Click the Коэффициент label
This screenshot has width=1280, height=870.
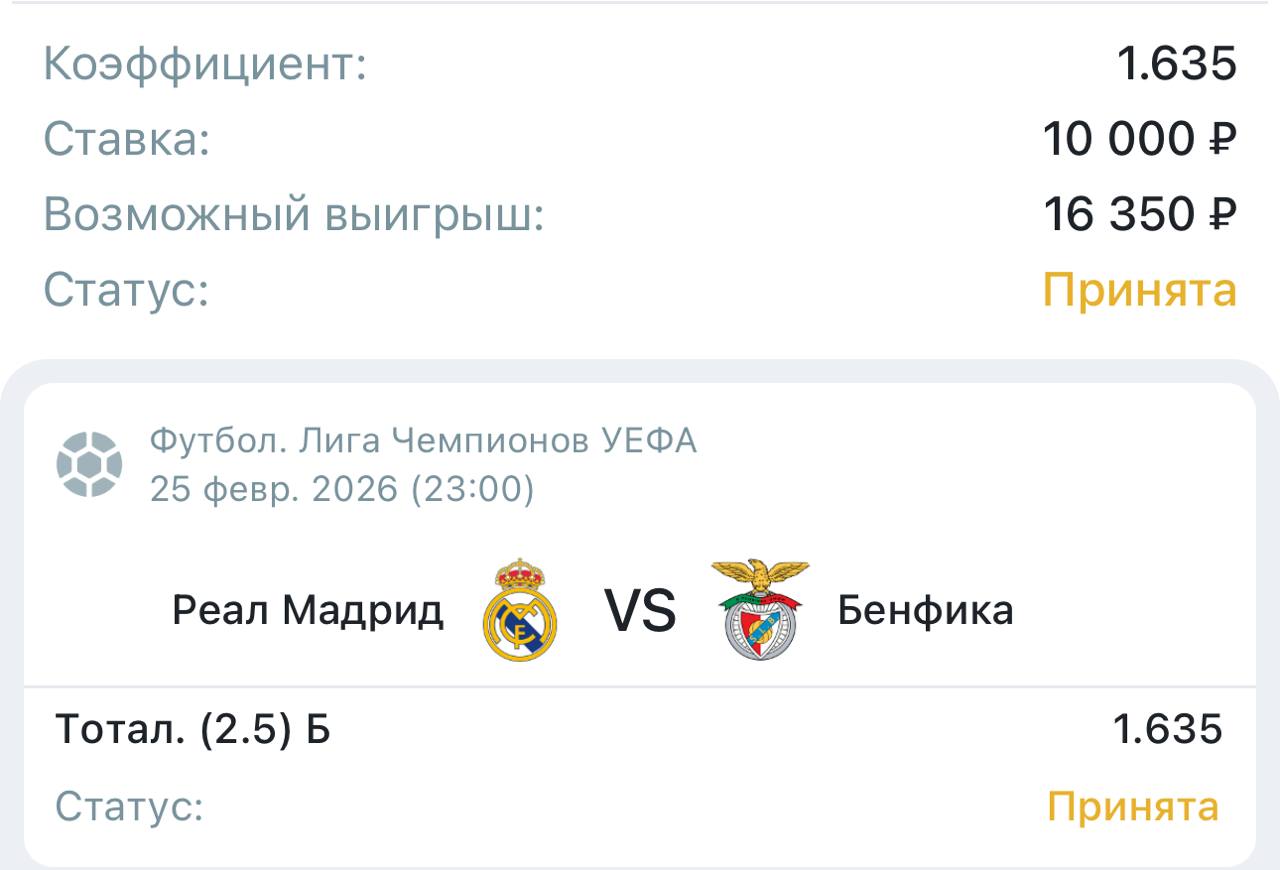(205, 65)
